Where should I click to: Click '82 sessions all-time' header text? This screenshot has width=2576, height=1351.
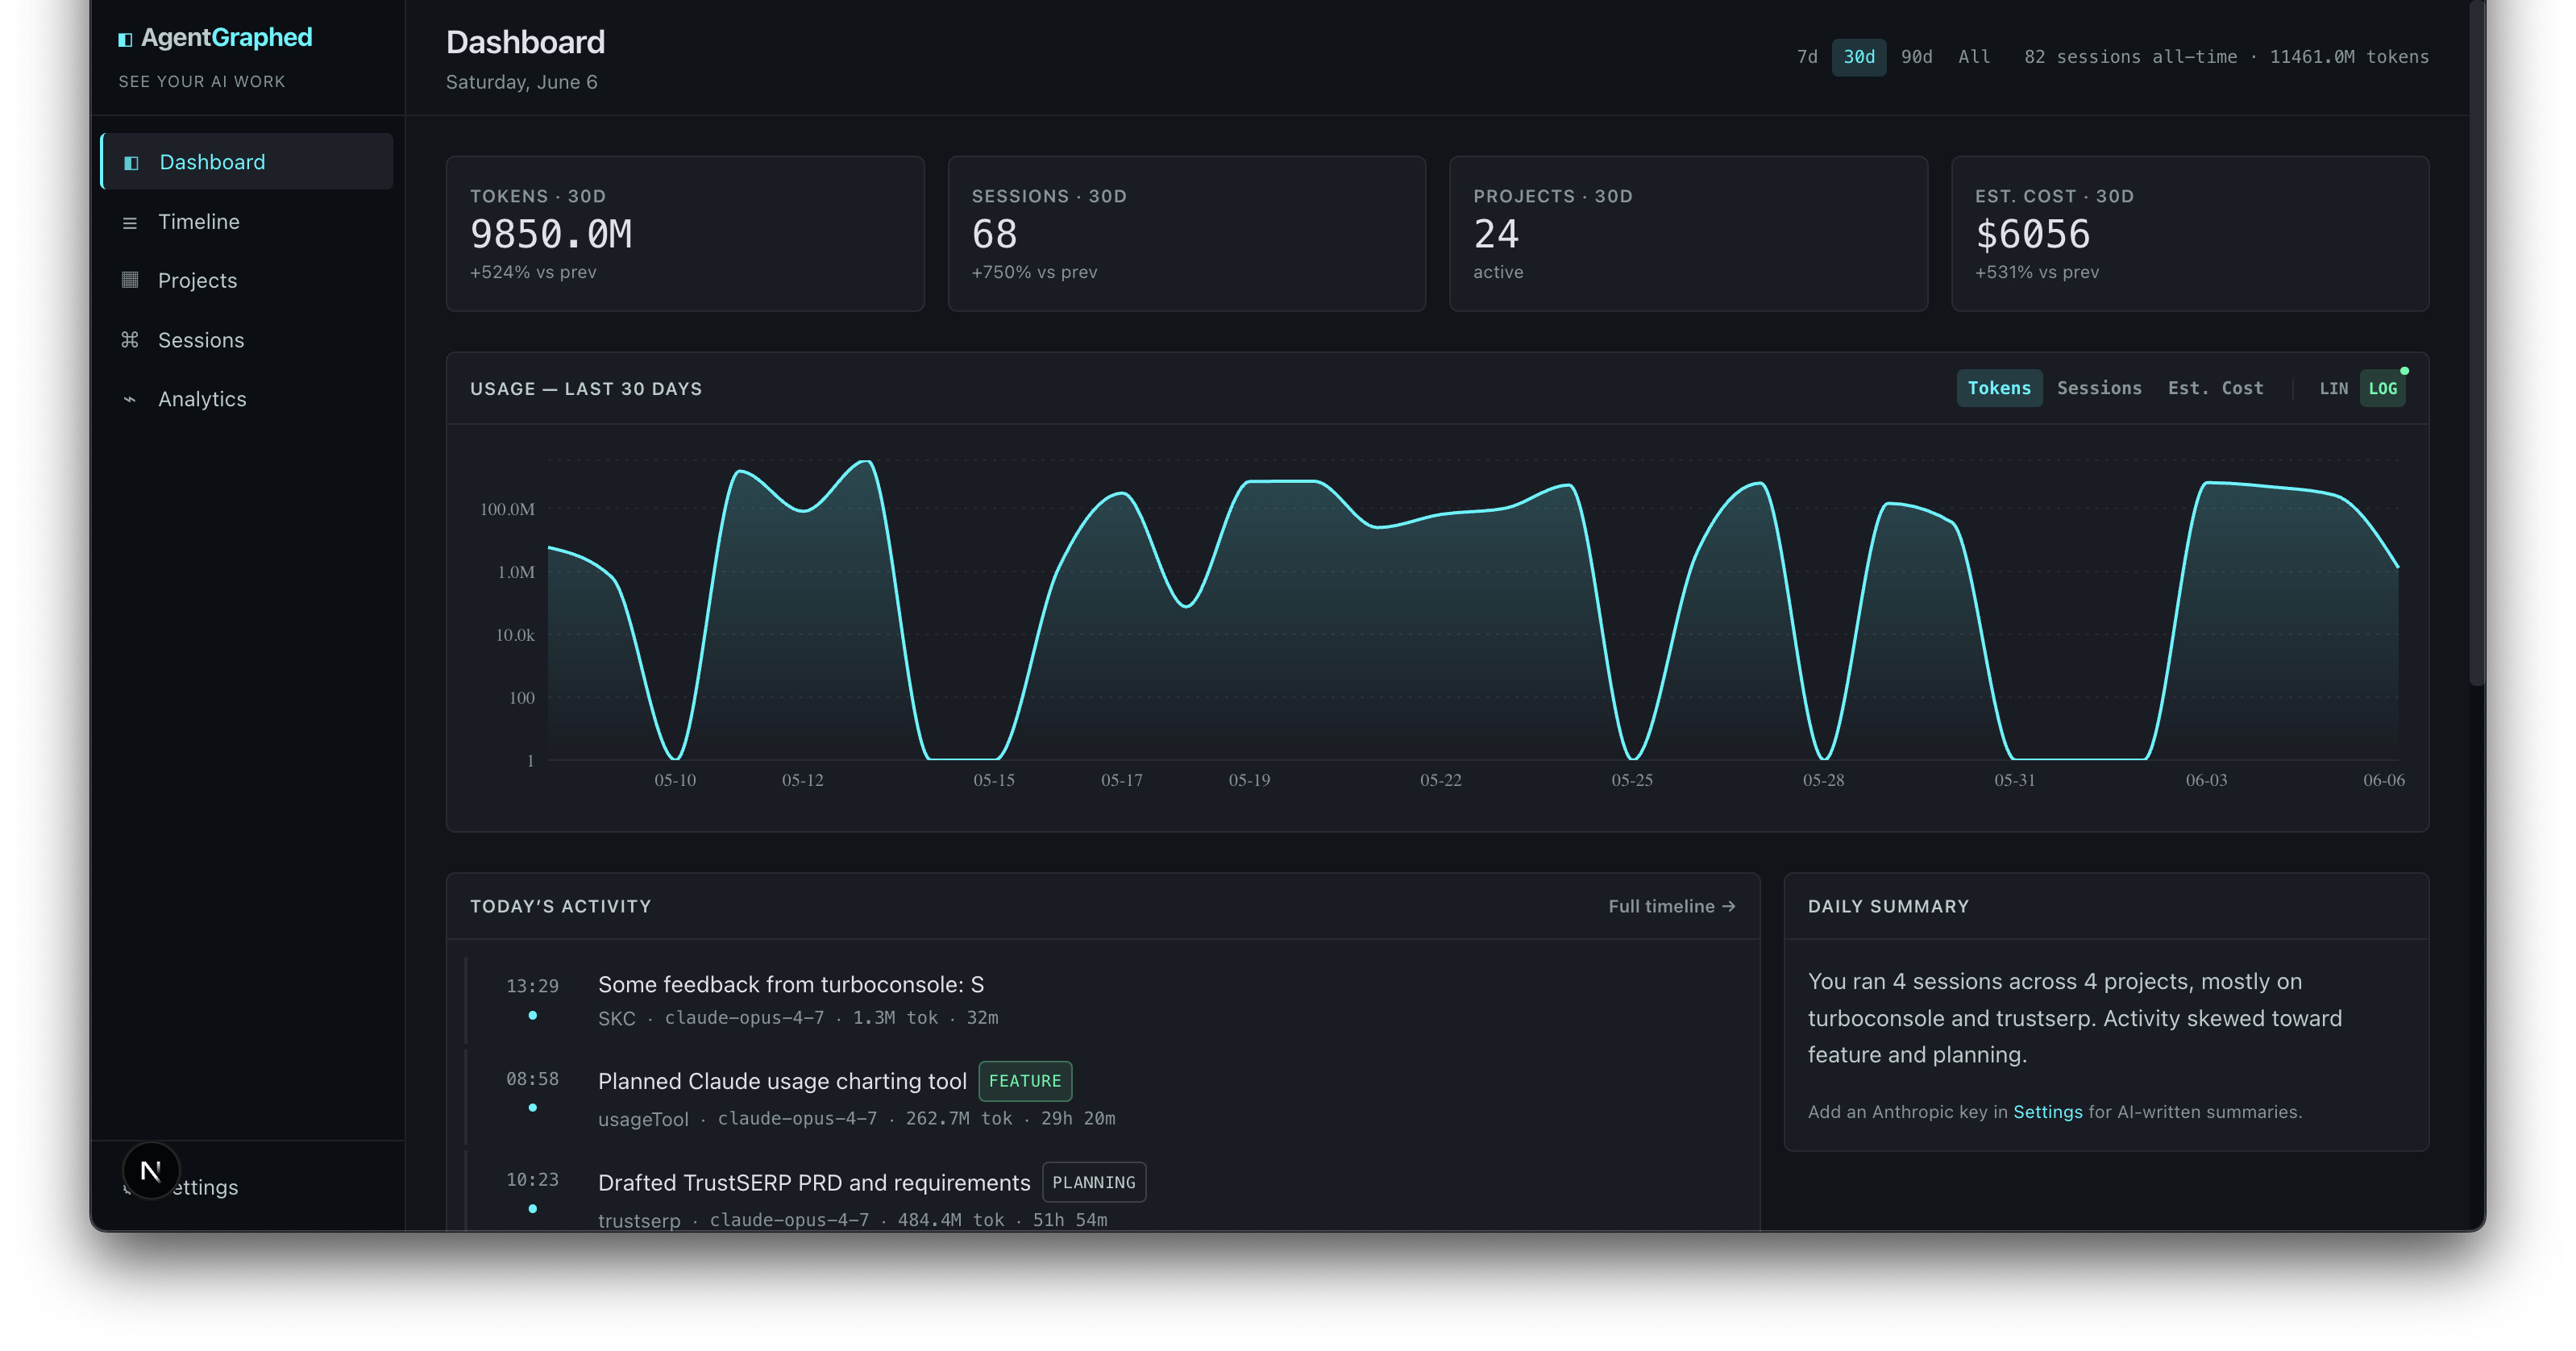click(2130, 57)
